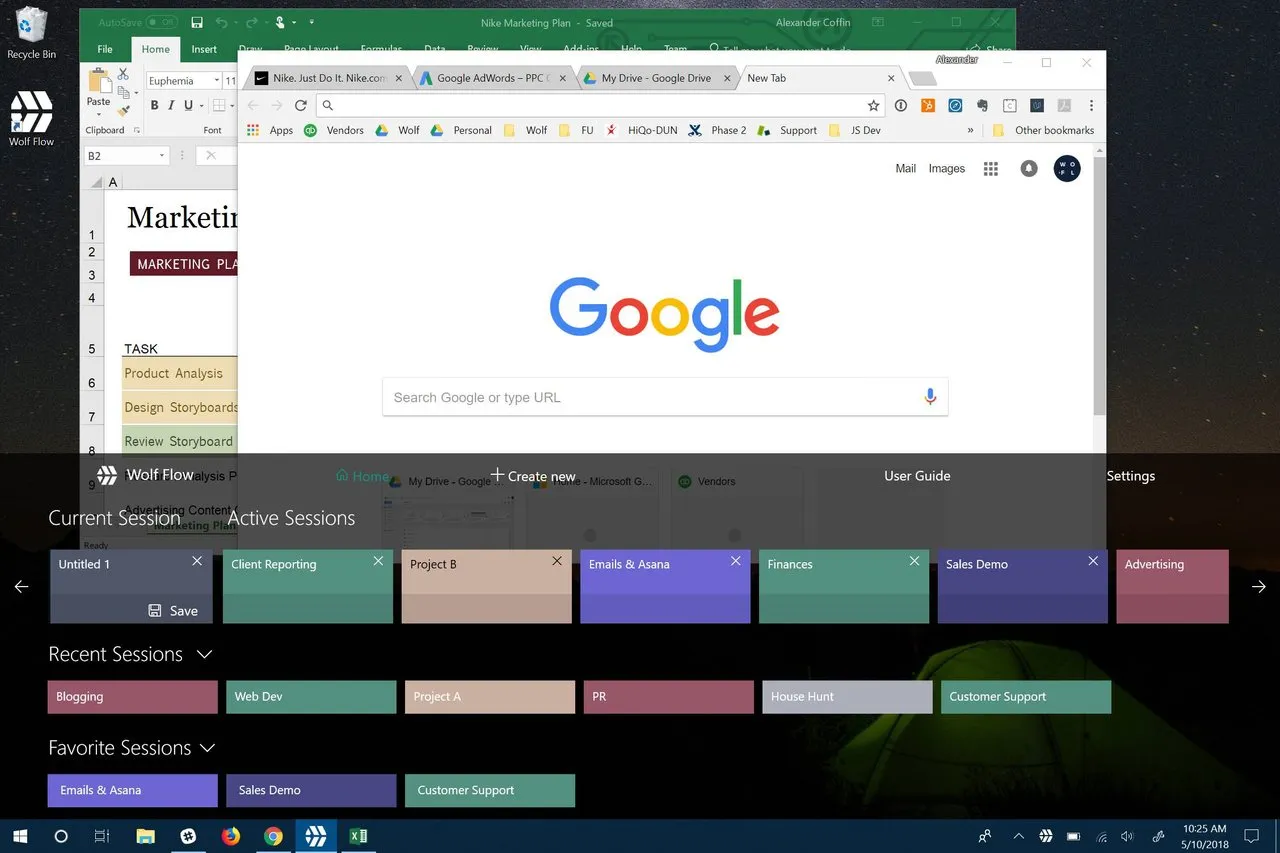The width and height of the screenshot is (1280, 853).
Task: Open the Mail link on Google page
Action: pyautogui.click(x=905, y=168)
